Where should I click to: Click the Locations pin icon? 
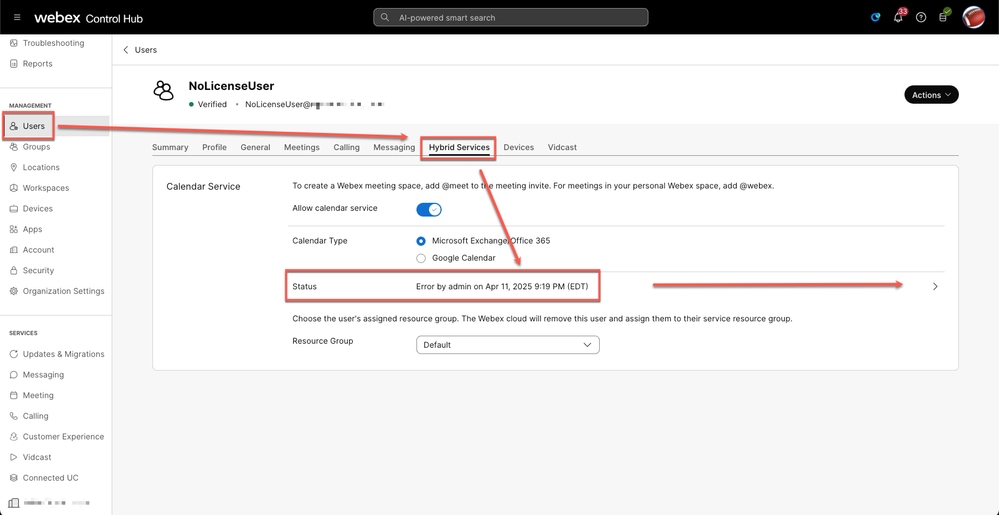pyautogui.click(x=13, y=167)
